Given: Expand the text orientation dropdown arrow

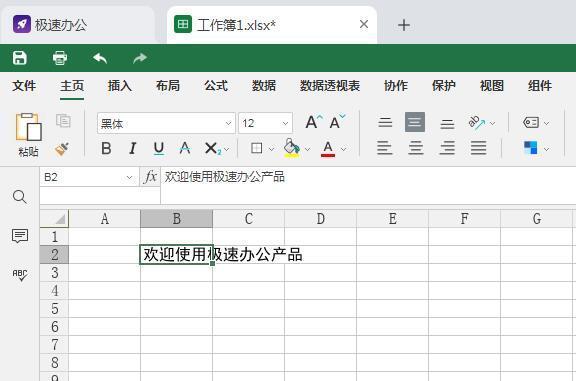Looking at the screenshot, I should pos(493,123).
